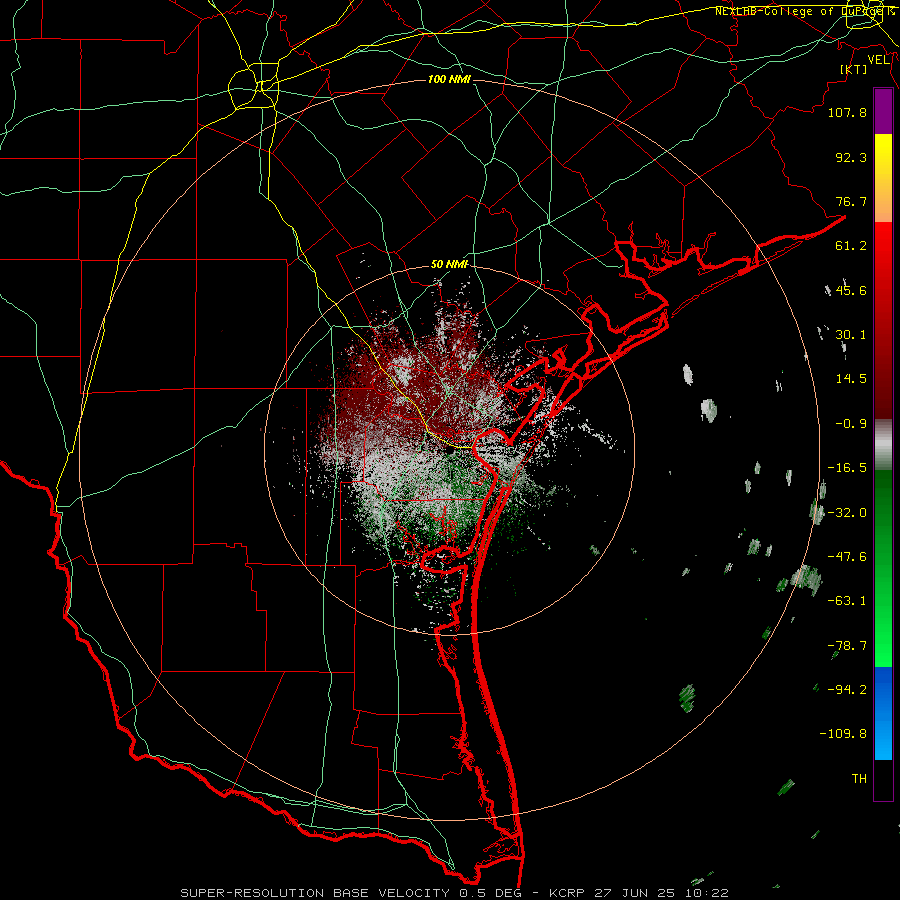The image size is (900, 900).
Task: Click the purple color bar segment
Action: coord(883,112)
